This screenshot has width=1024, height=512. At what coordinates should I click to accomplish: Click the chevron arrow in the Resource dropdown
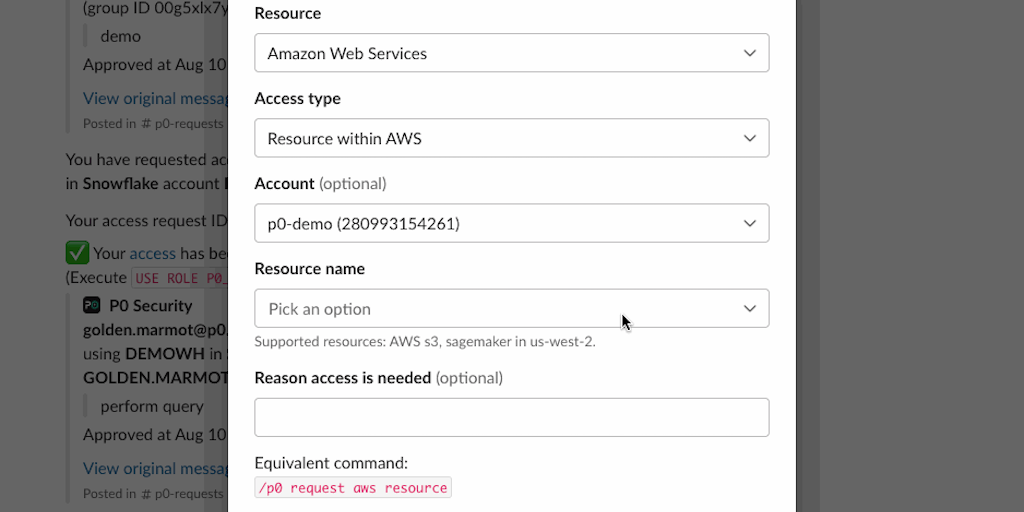click(750, 53)
